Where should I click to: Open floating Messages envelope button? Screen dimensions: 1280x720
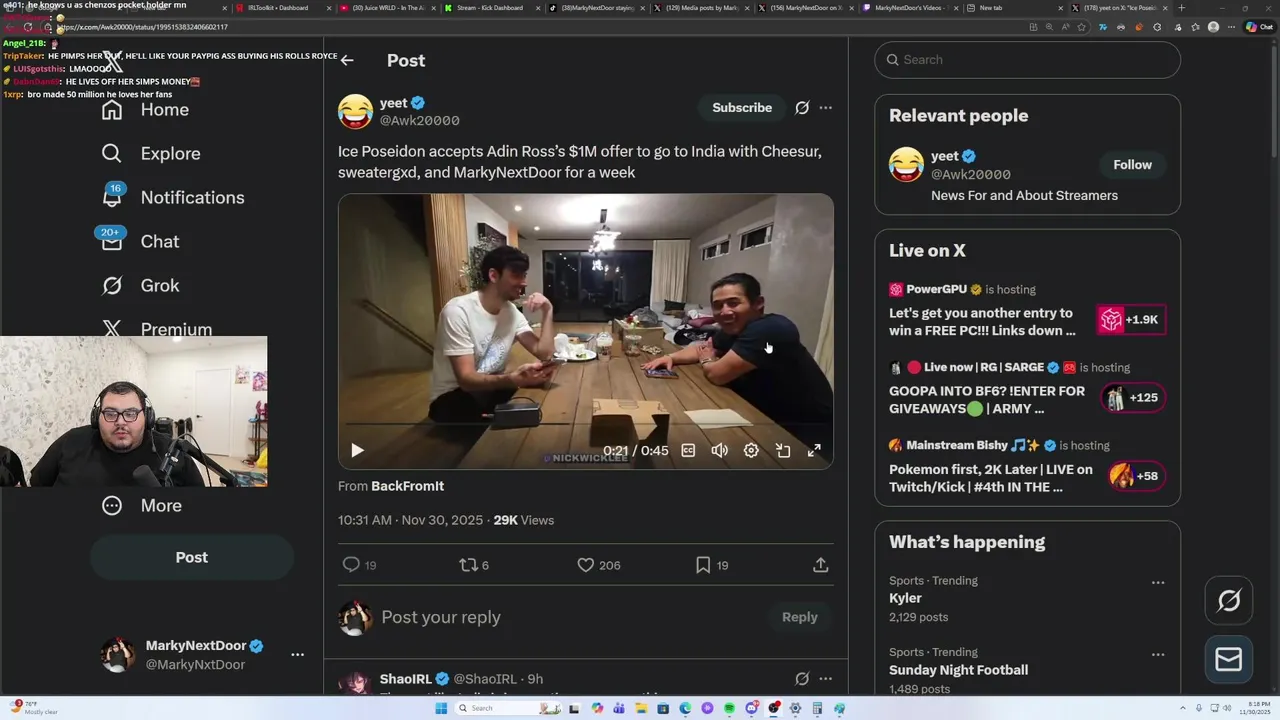coord(1229,660)
